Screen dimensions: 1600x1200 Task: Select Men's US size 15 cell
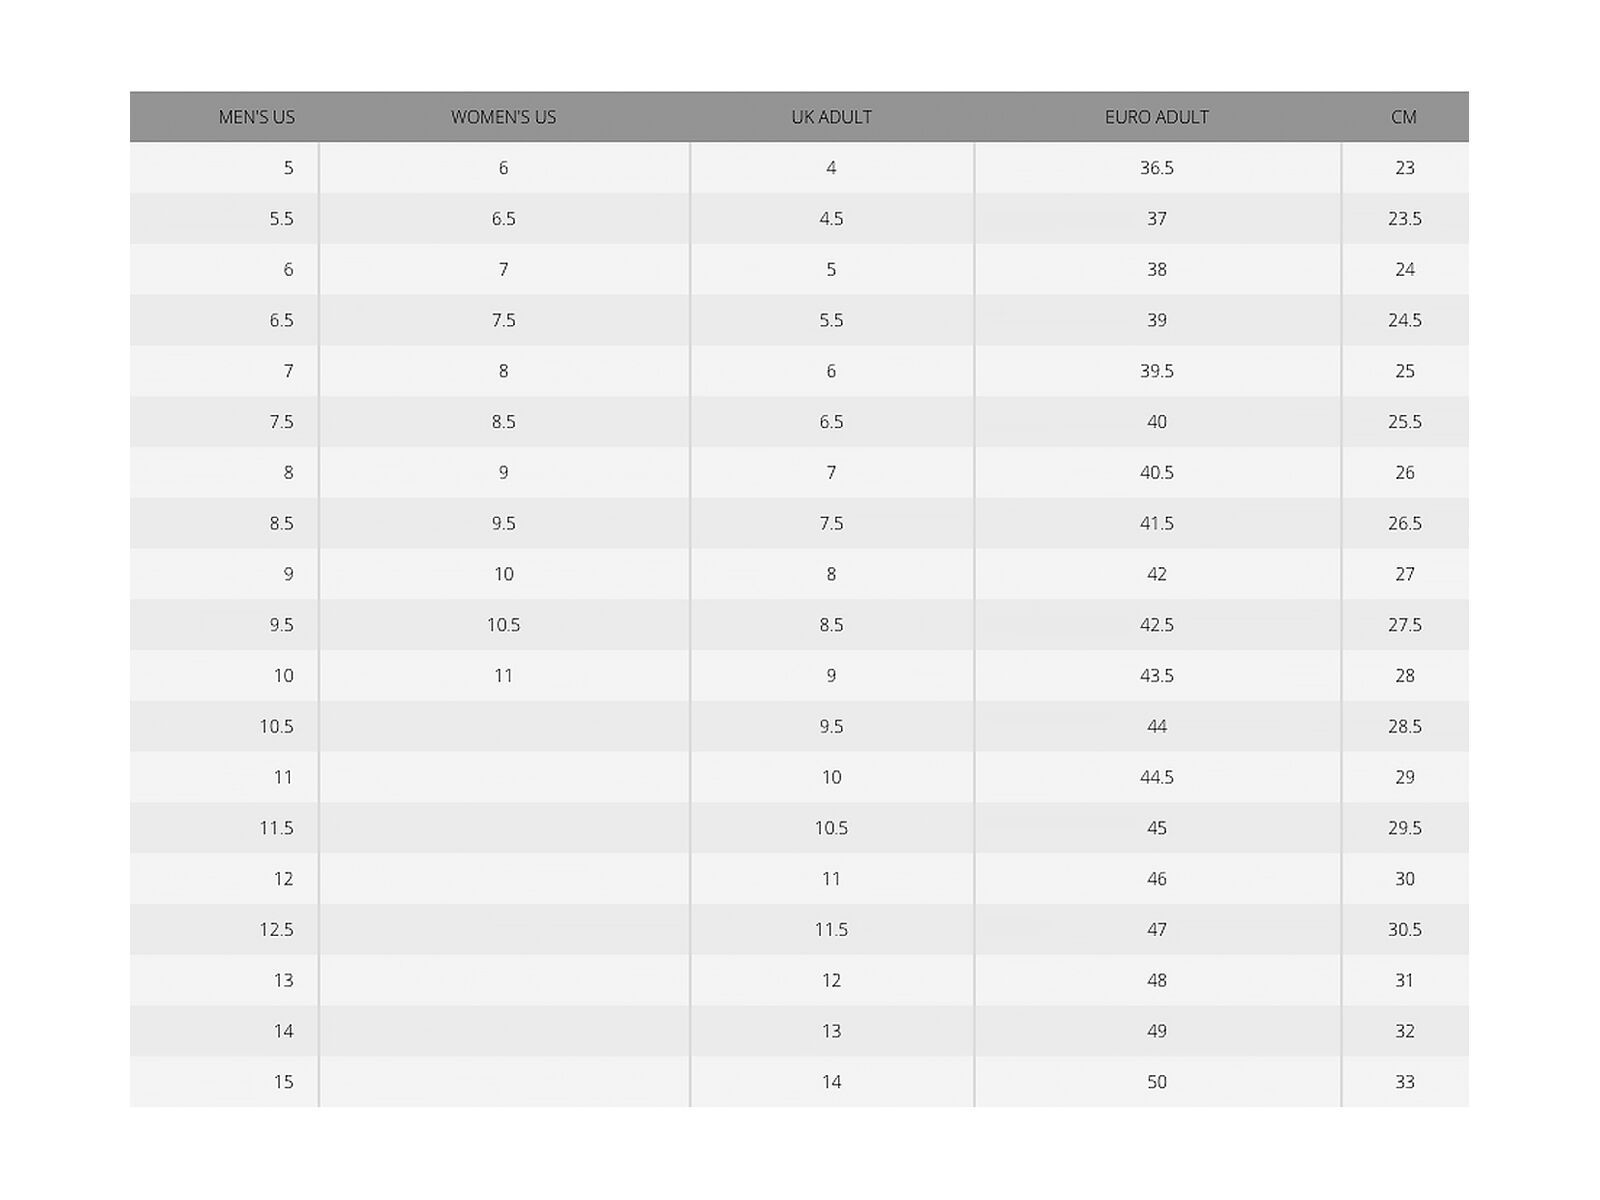[283, 1082]
